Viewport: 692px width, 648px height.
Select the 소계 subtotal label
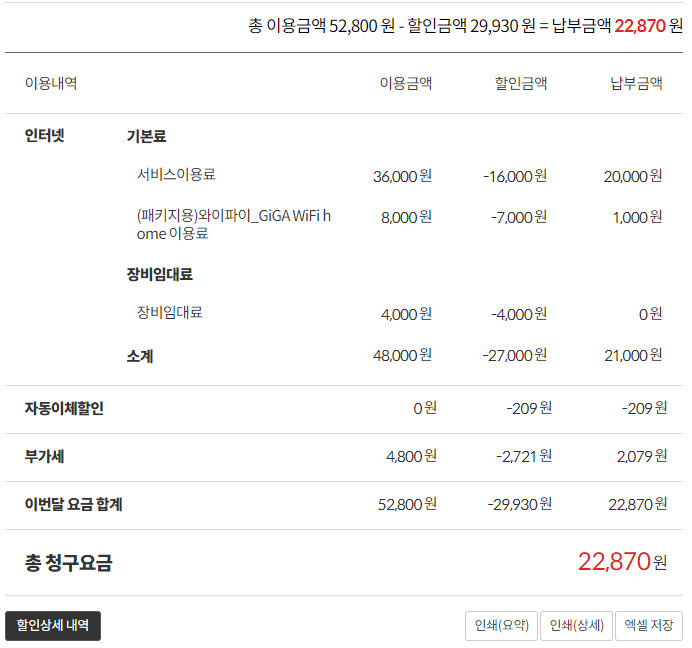pyautogui.click(x=140, y=355)
